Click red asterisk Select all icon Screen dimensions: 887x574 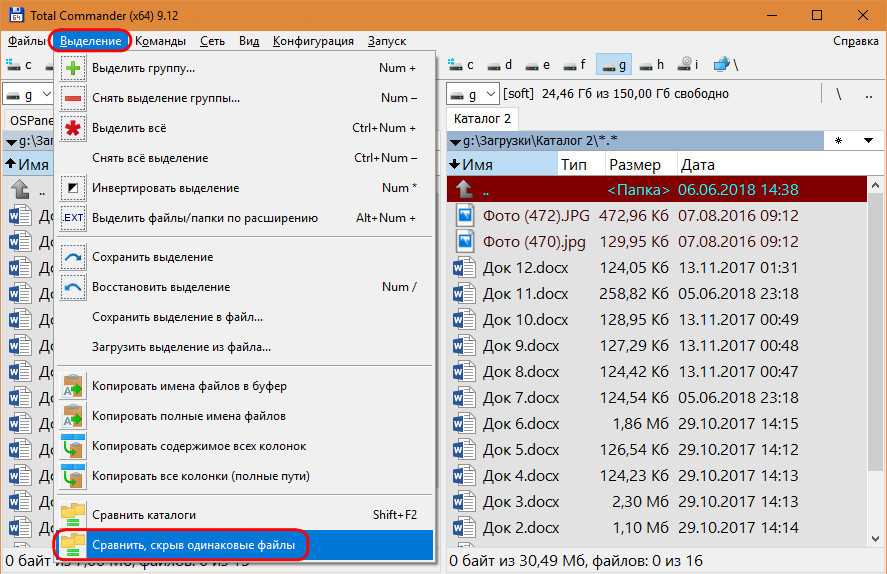tap(74, 128)
